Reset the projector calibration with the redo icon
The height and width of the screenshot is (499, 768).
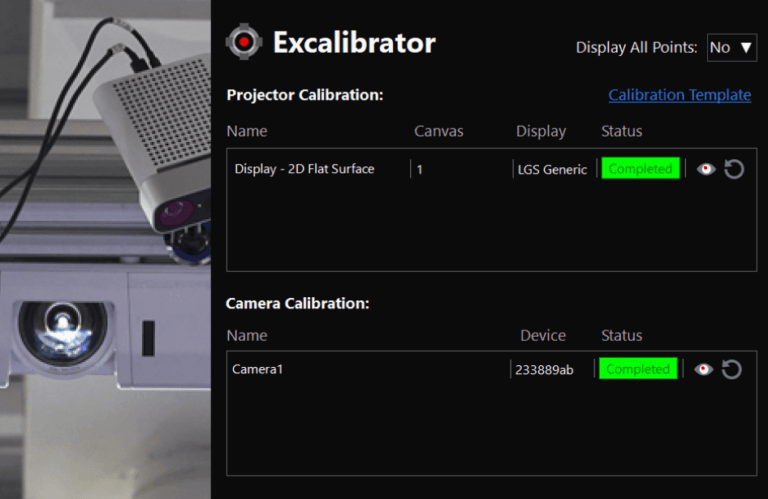pos(734,169)
